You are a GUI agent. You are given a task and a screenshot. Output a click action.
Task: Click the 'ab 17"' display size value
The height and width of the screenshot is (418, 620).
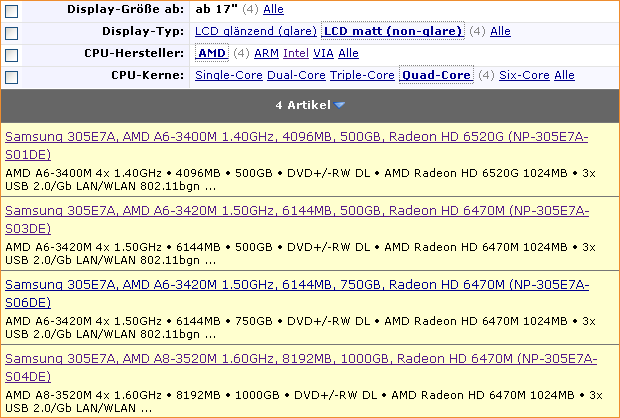click(217, 9)
